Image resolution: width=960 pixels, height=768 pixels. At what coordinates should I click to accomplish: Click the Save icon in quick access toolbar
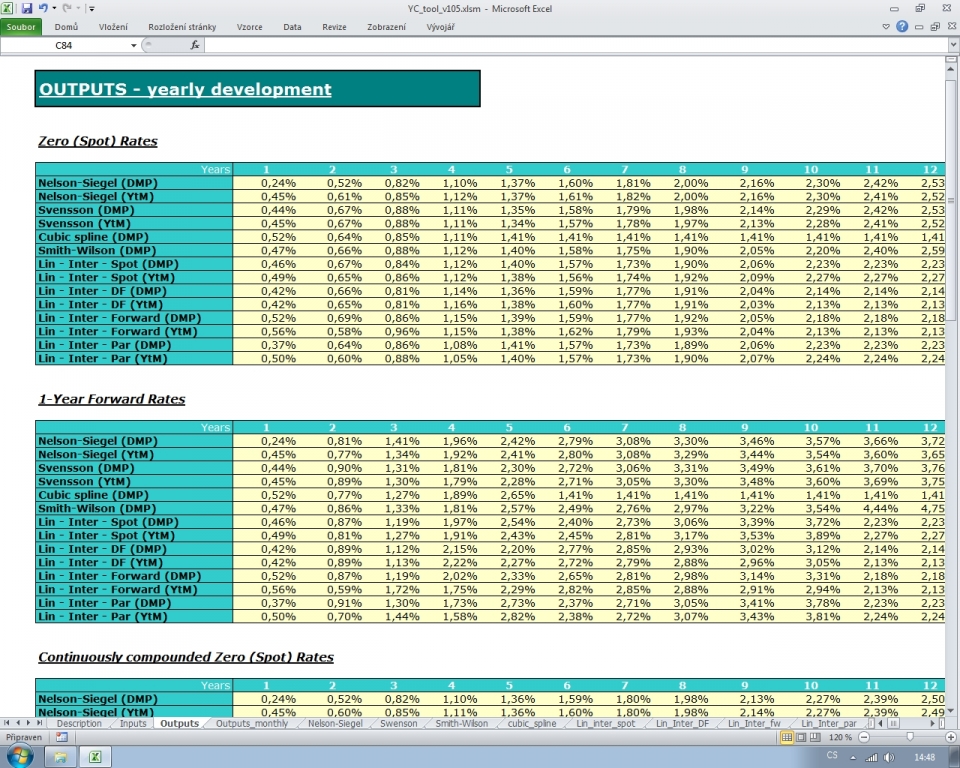pos(27,8)
